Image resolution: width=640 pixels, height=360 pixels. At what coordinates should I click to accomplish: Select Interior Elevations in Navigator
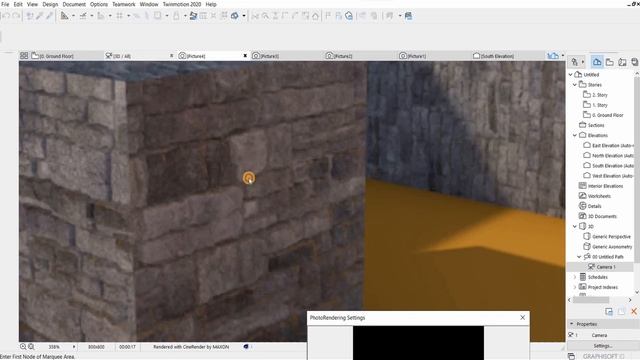(601, 186)
